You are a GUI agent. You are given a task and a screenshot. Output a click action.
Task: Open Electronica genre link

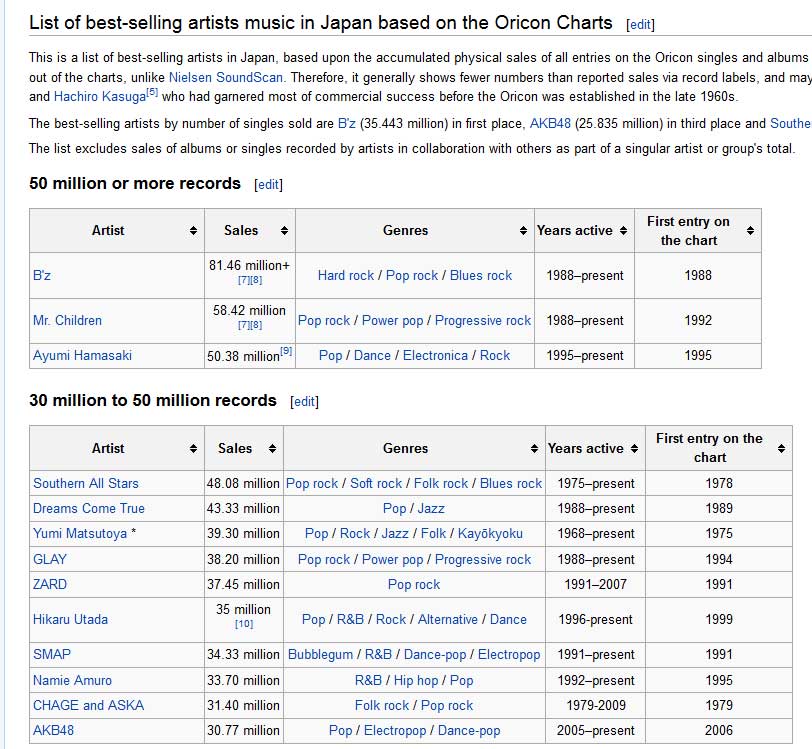pos(435,355)
